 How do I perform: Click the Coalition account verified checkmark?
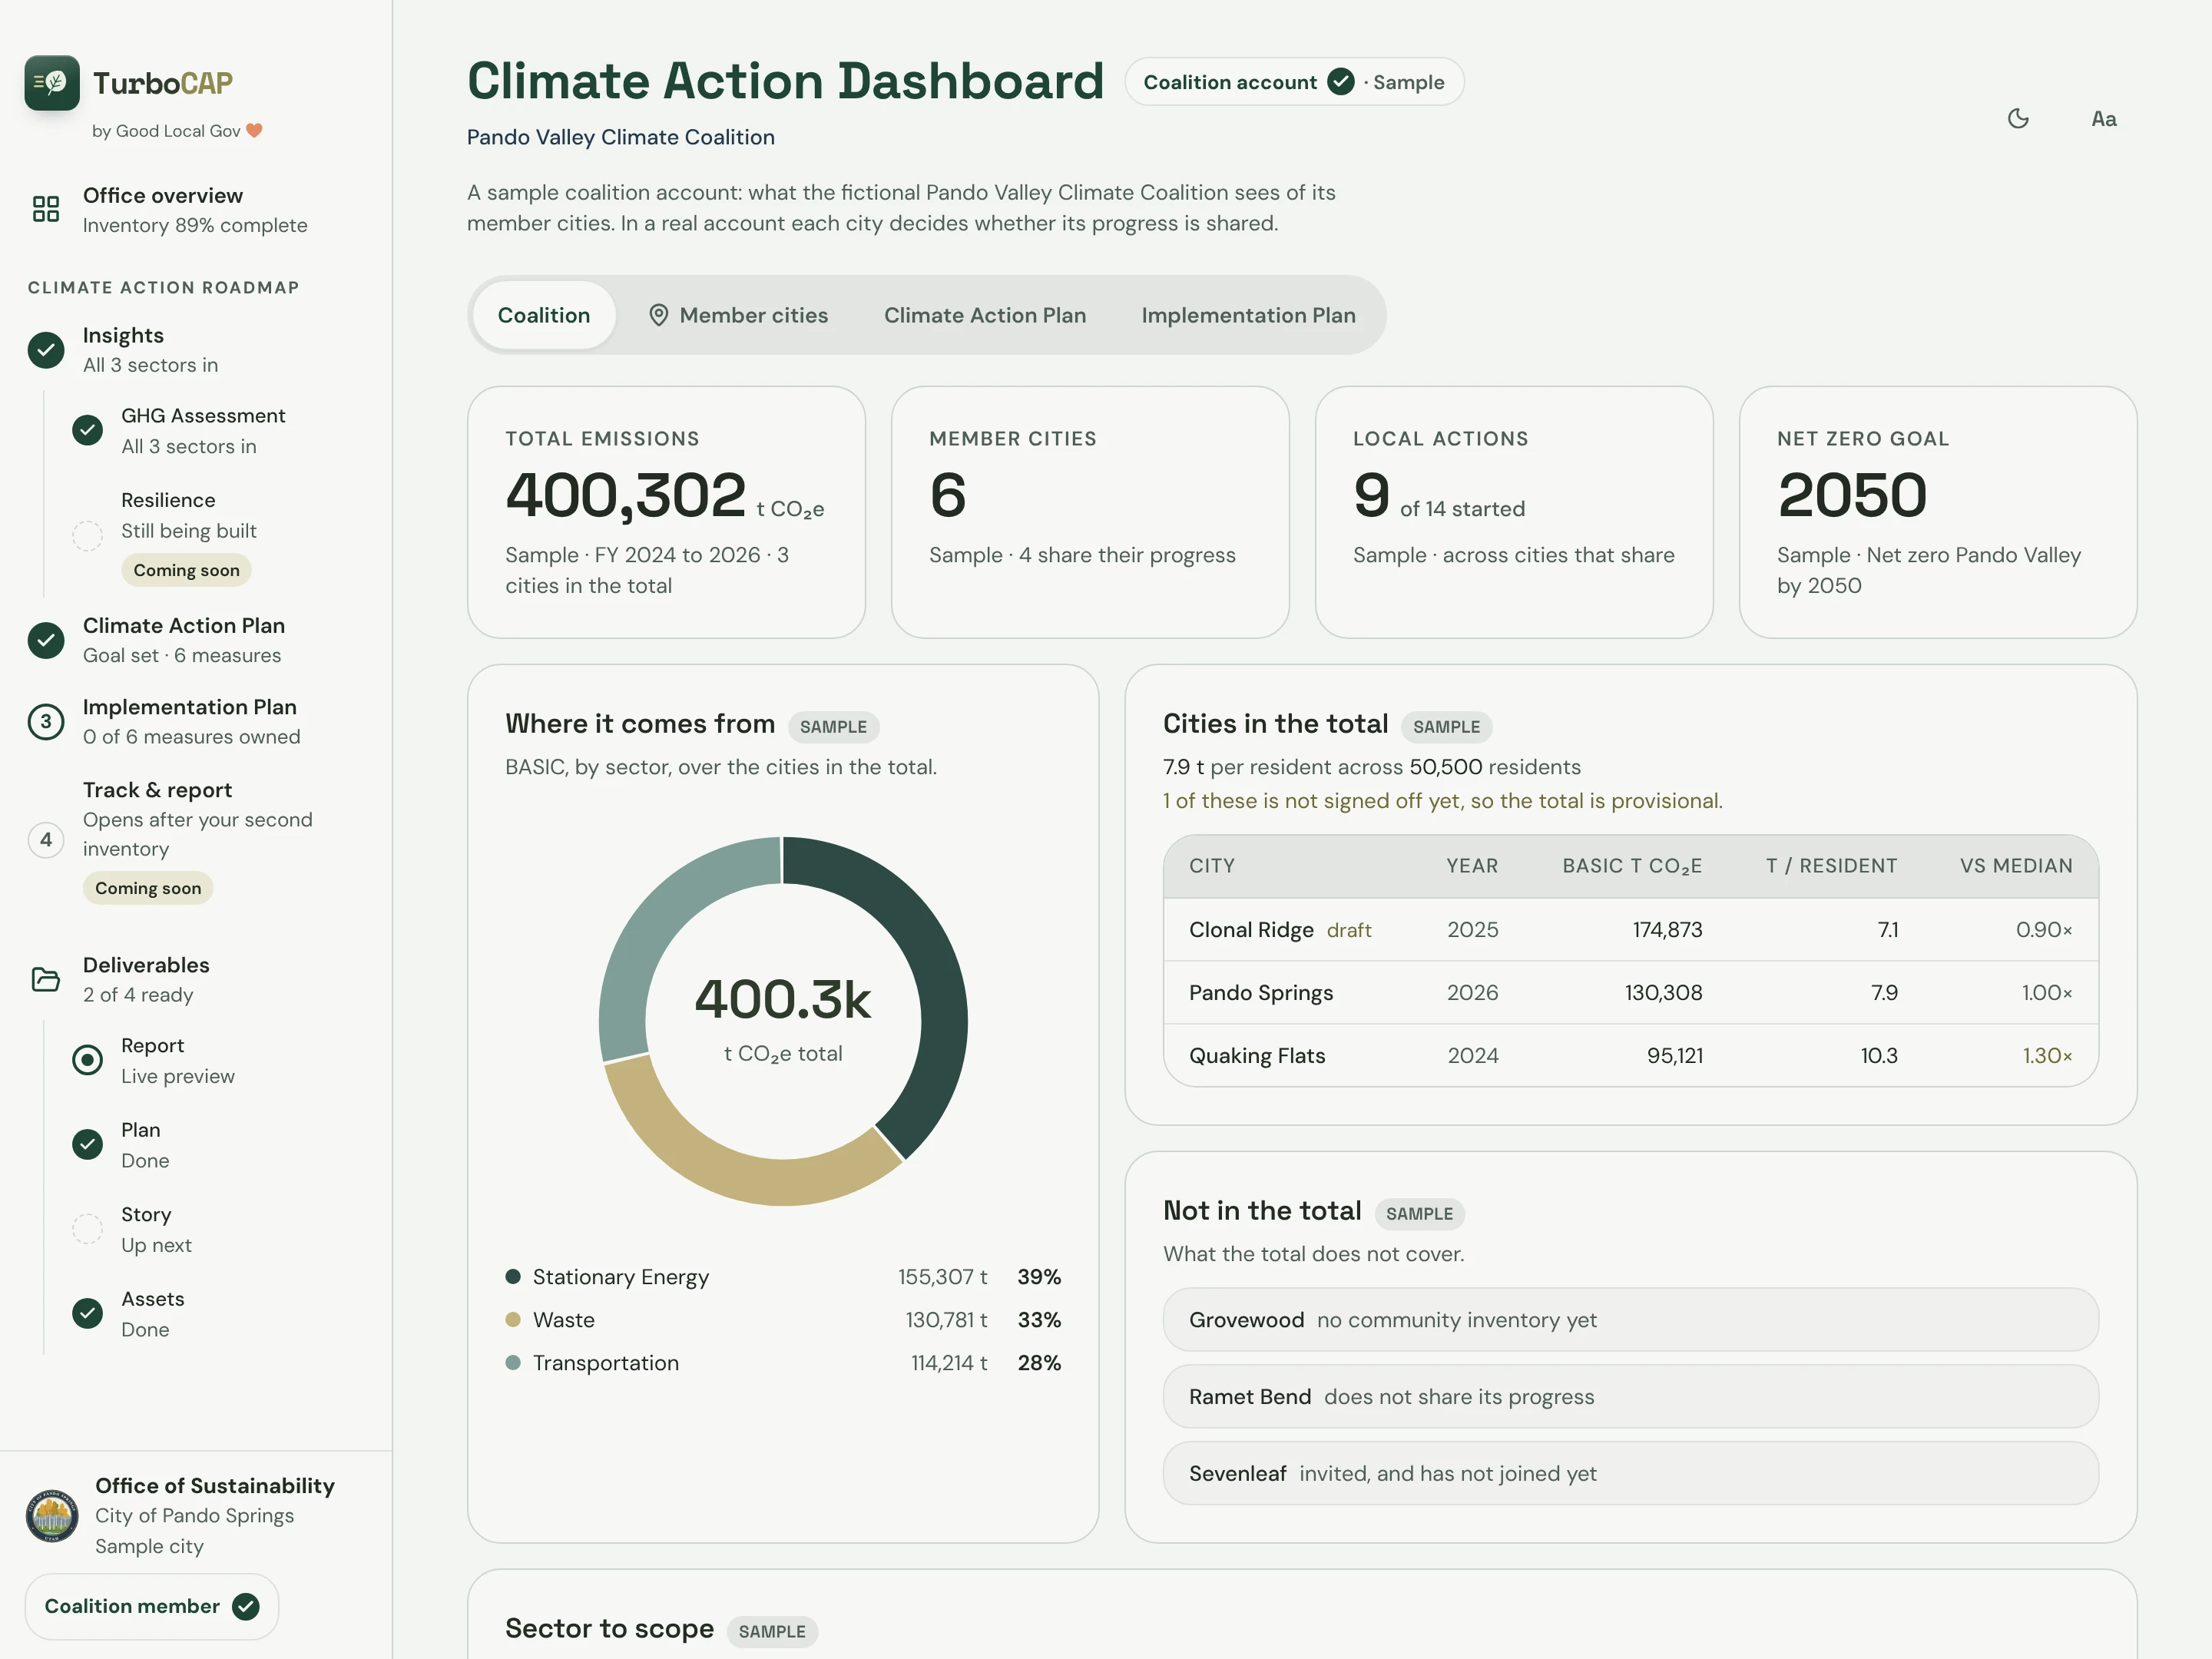click(1341, 82)
